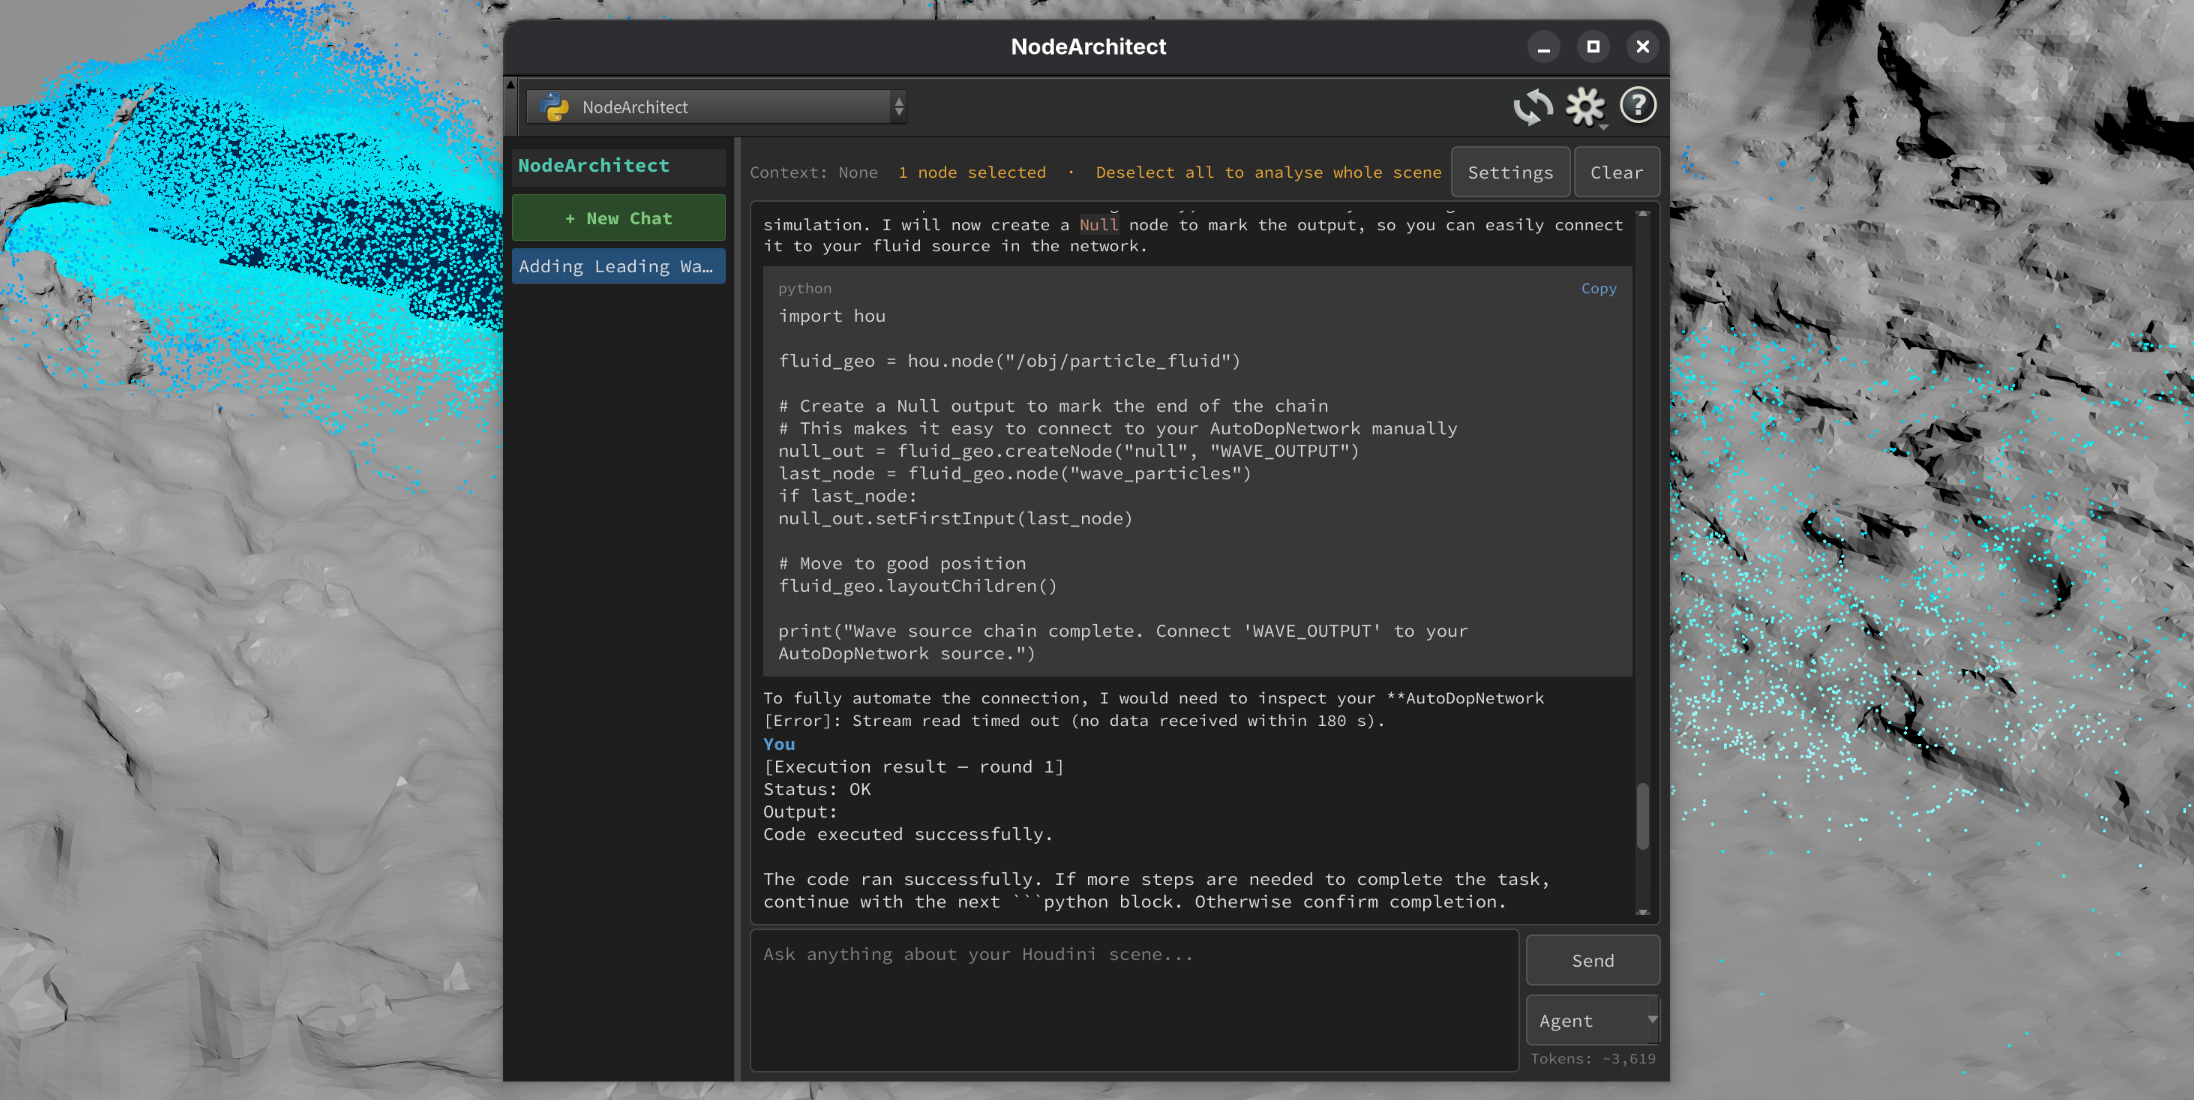
Task: Open the Settings panel
Action: 1510,171
